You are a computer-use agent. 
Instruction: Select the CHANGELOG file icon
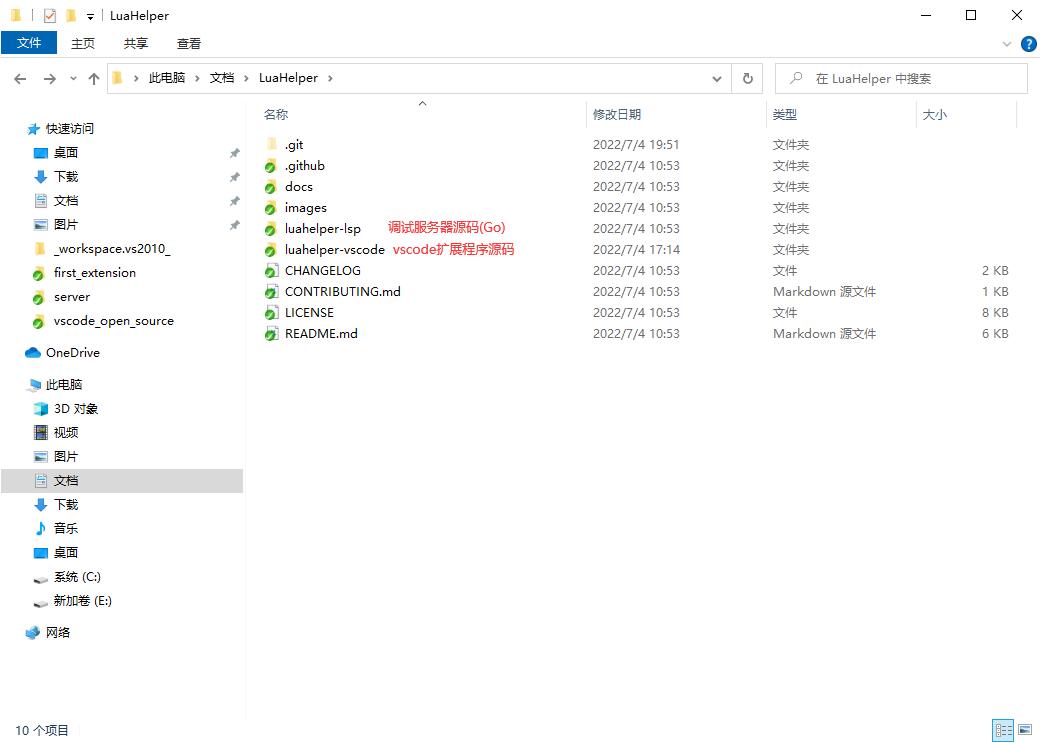click(271, 271)
